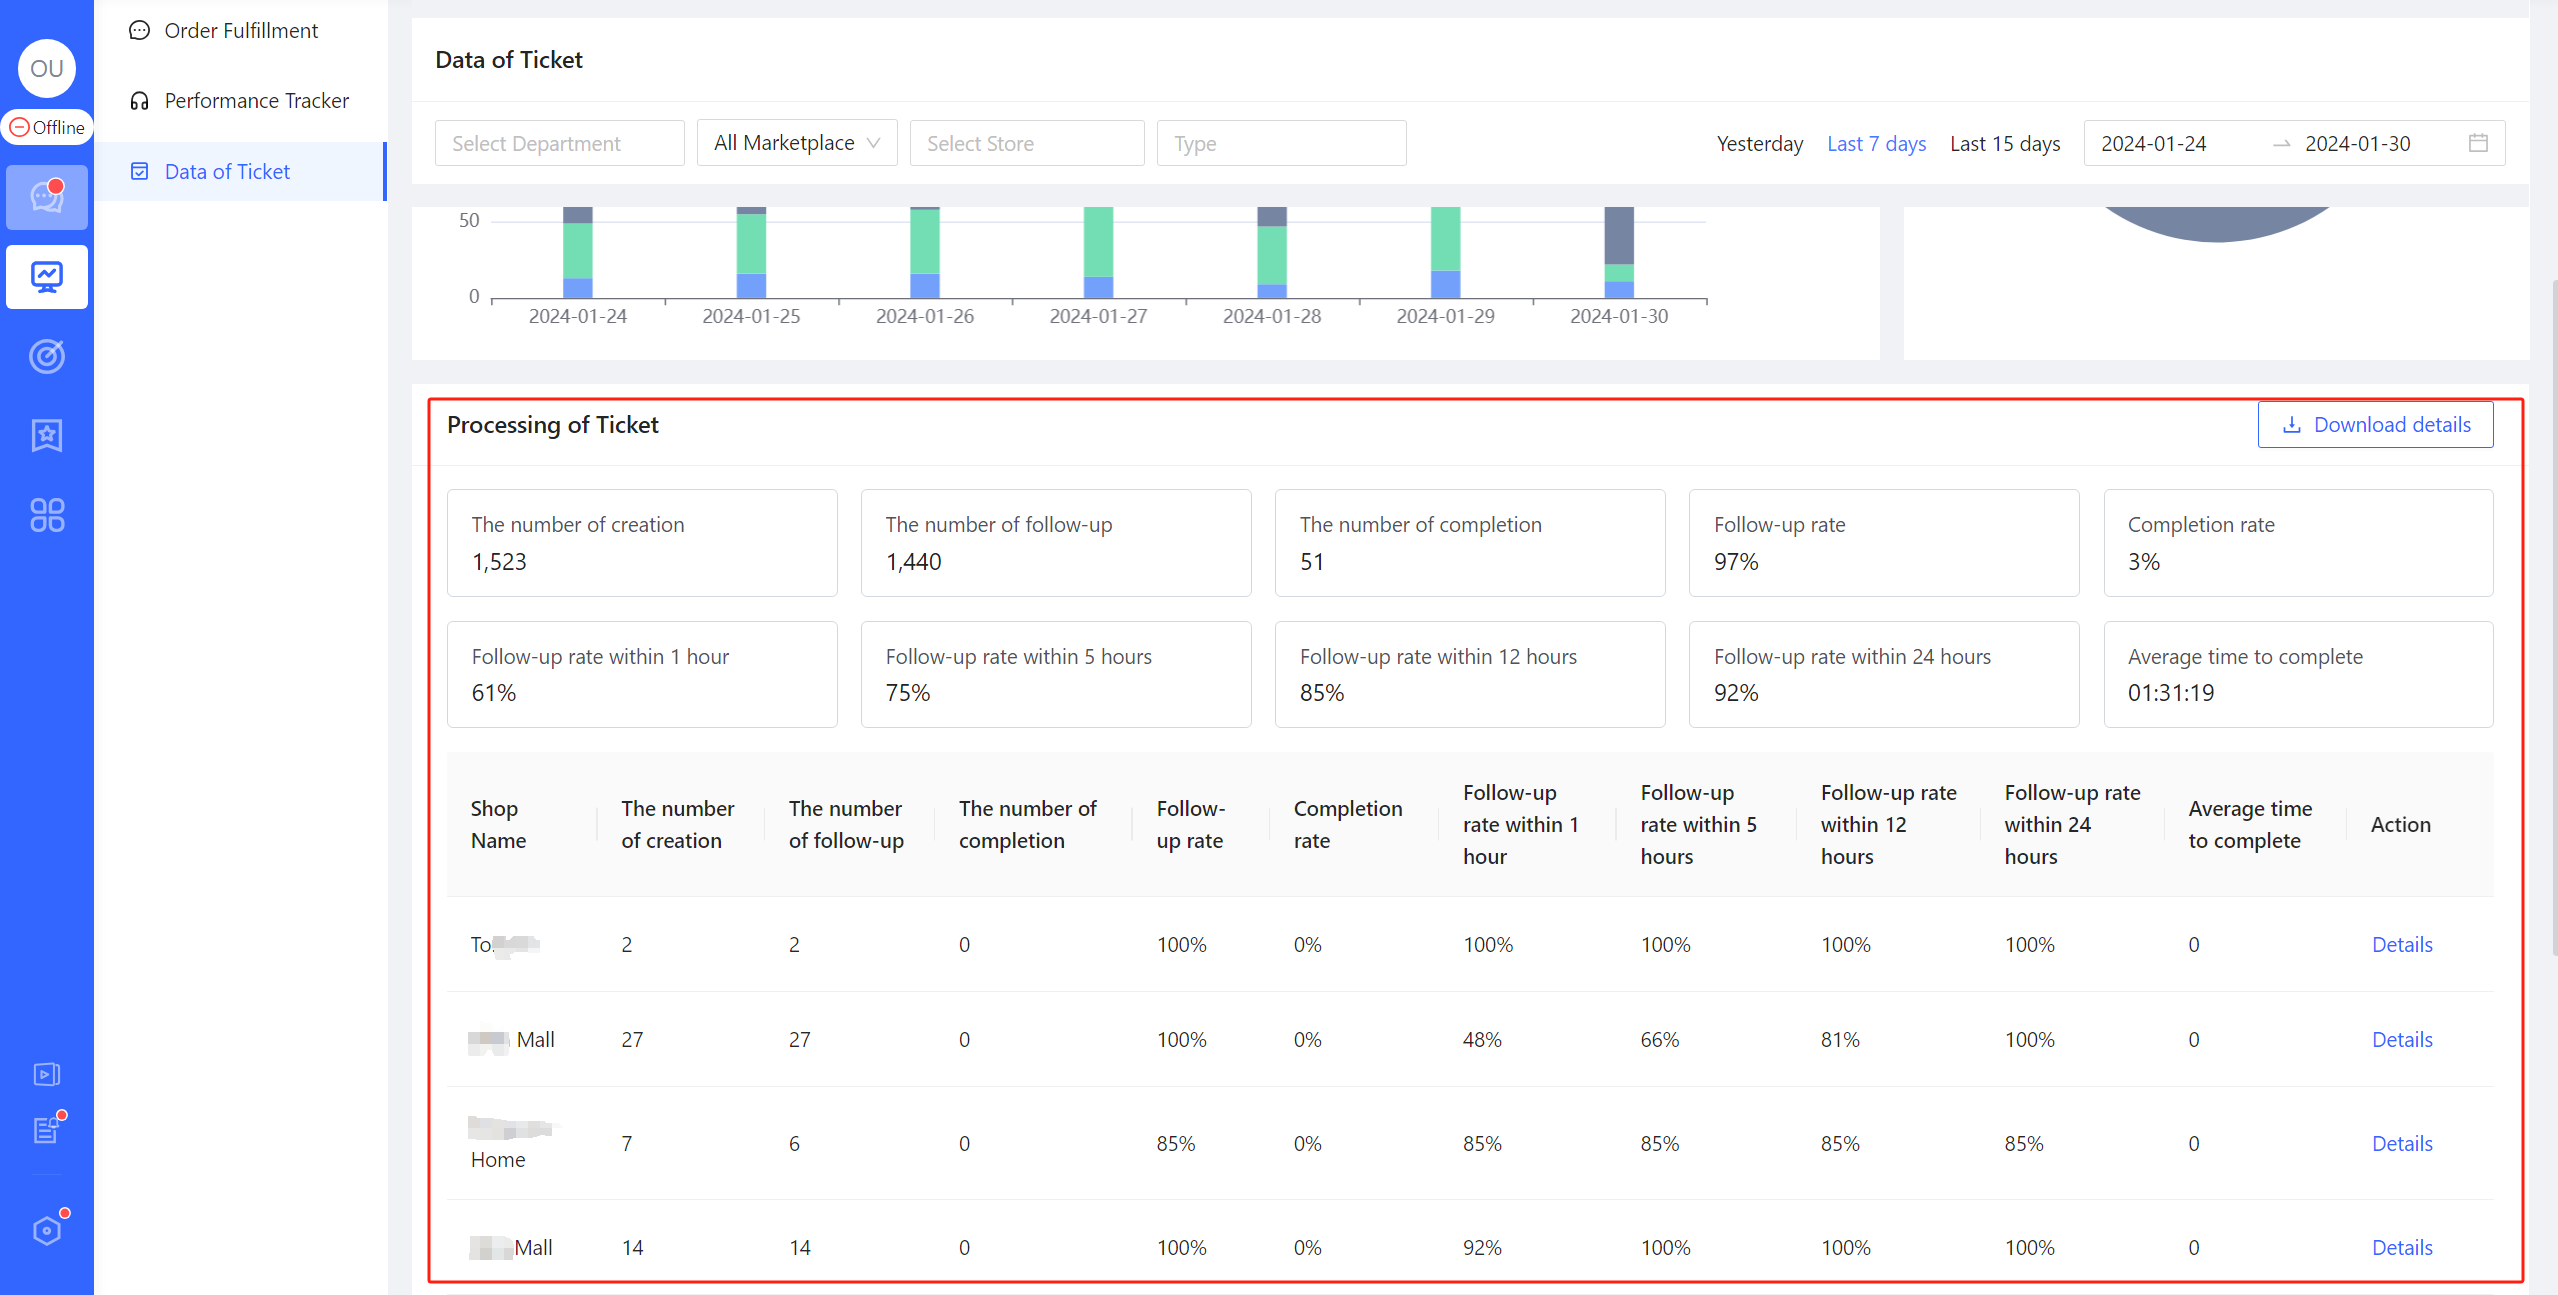Open the calendar icon in date picker

pos(2478,143)
